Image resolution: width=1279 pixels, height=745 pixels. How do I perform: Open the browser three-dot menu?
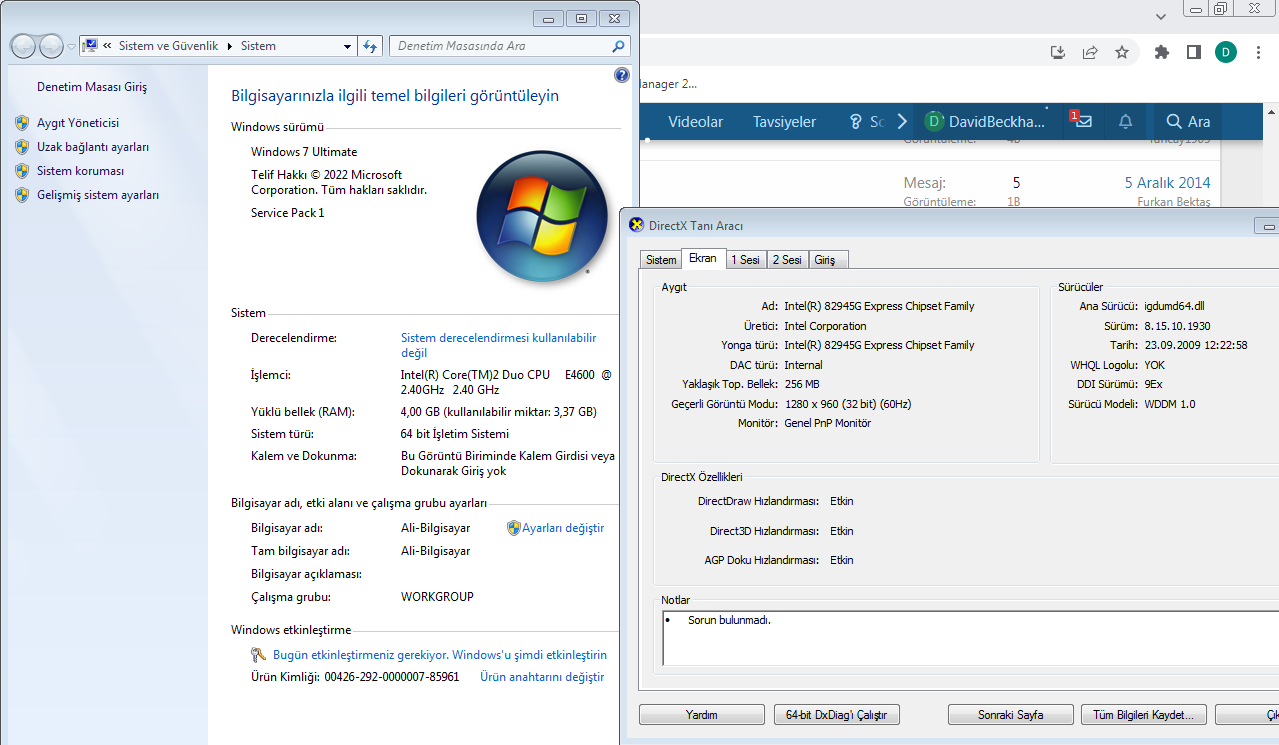click(x=1259, y=52)
